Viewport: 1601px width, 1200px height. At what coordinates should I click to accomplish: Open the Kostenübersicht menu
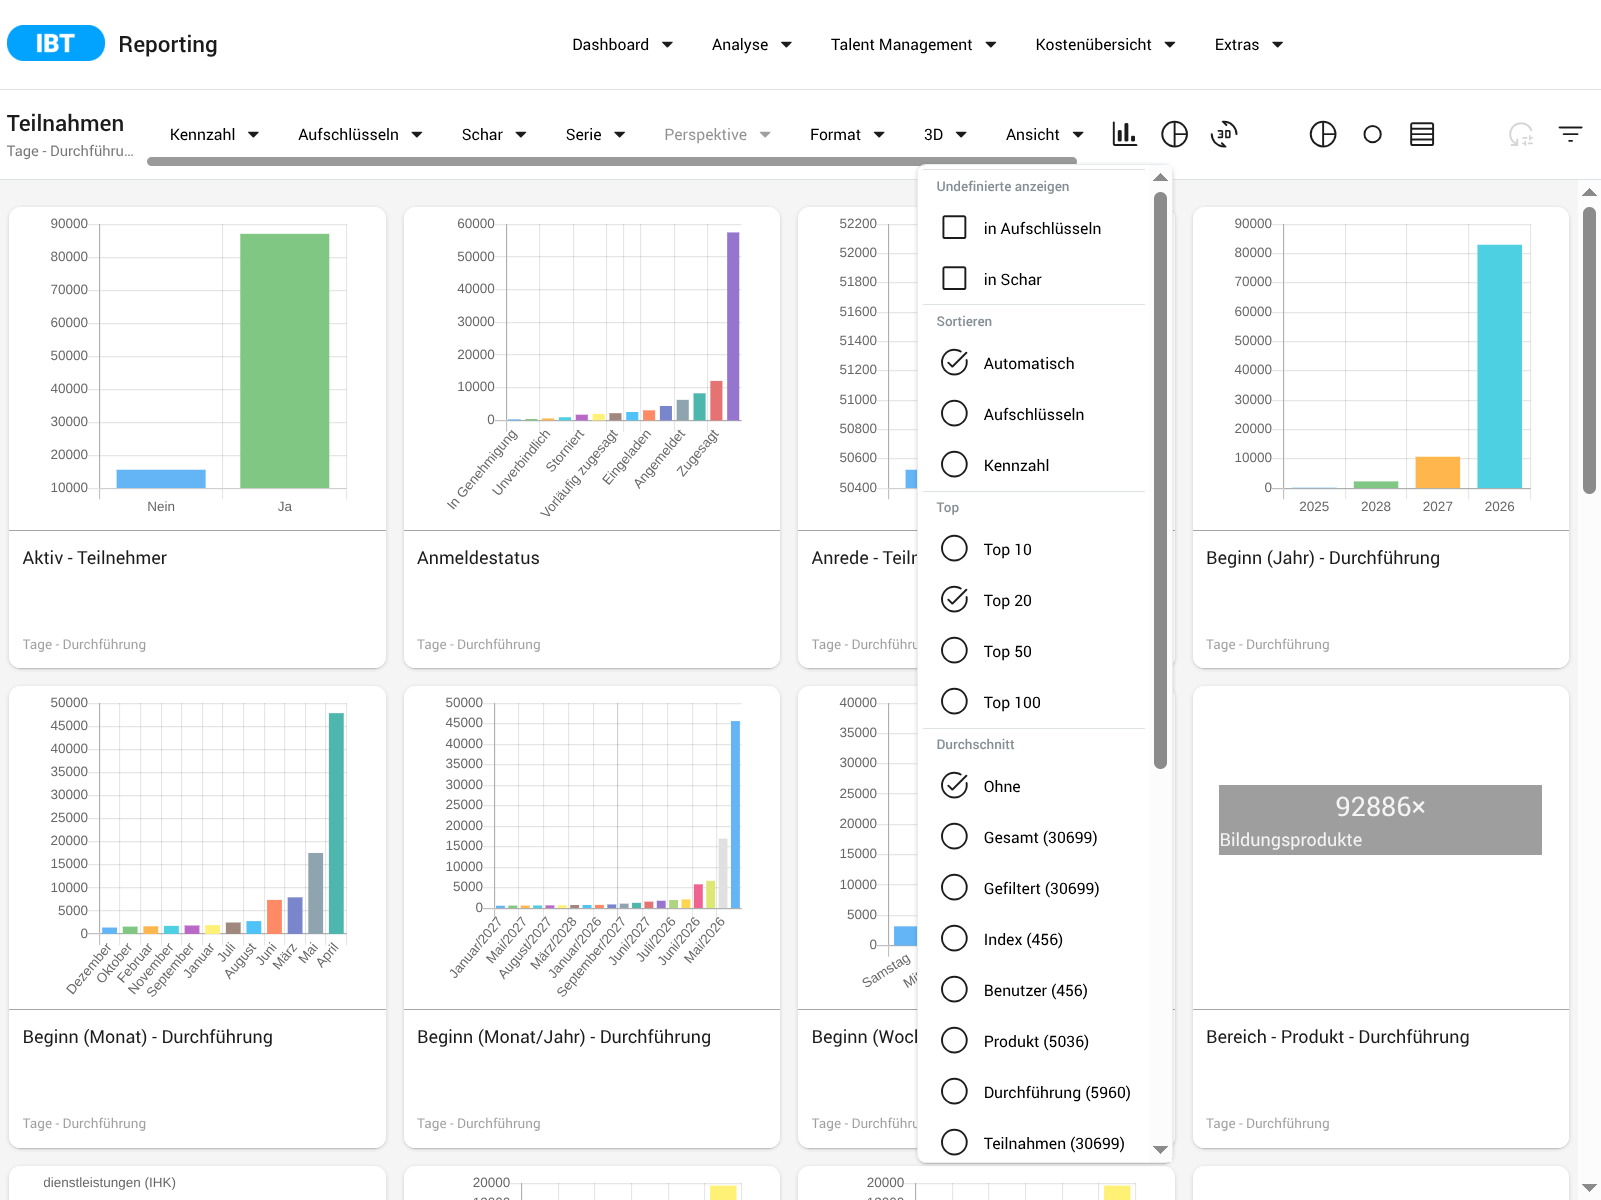pos(1105,45)
